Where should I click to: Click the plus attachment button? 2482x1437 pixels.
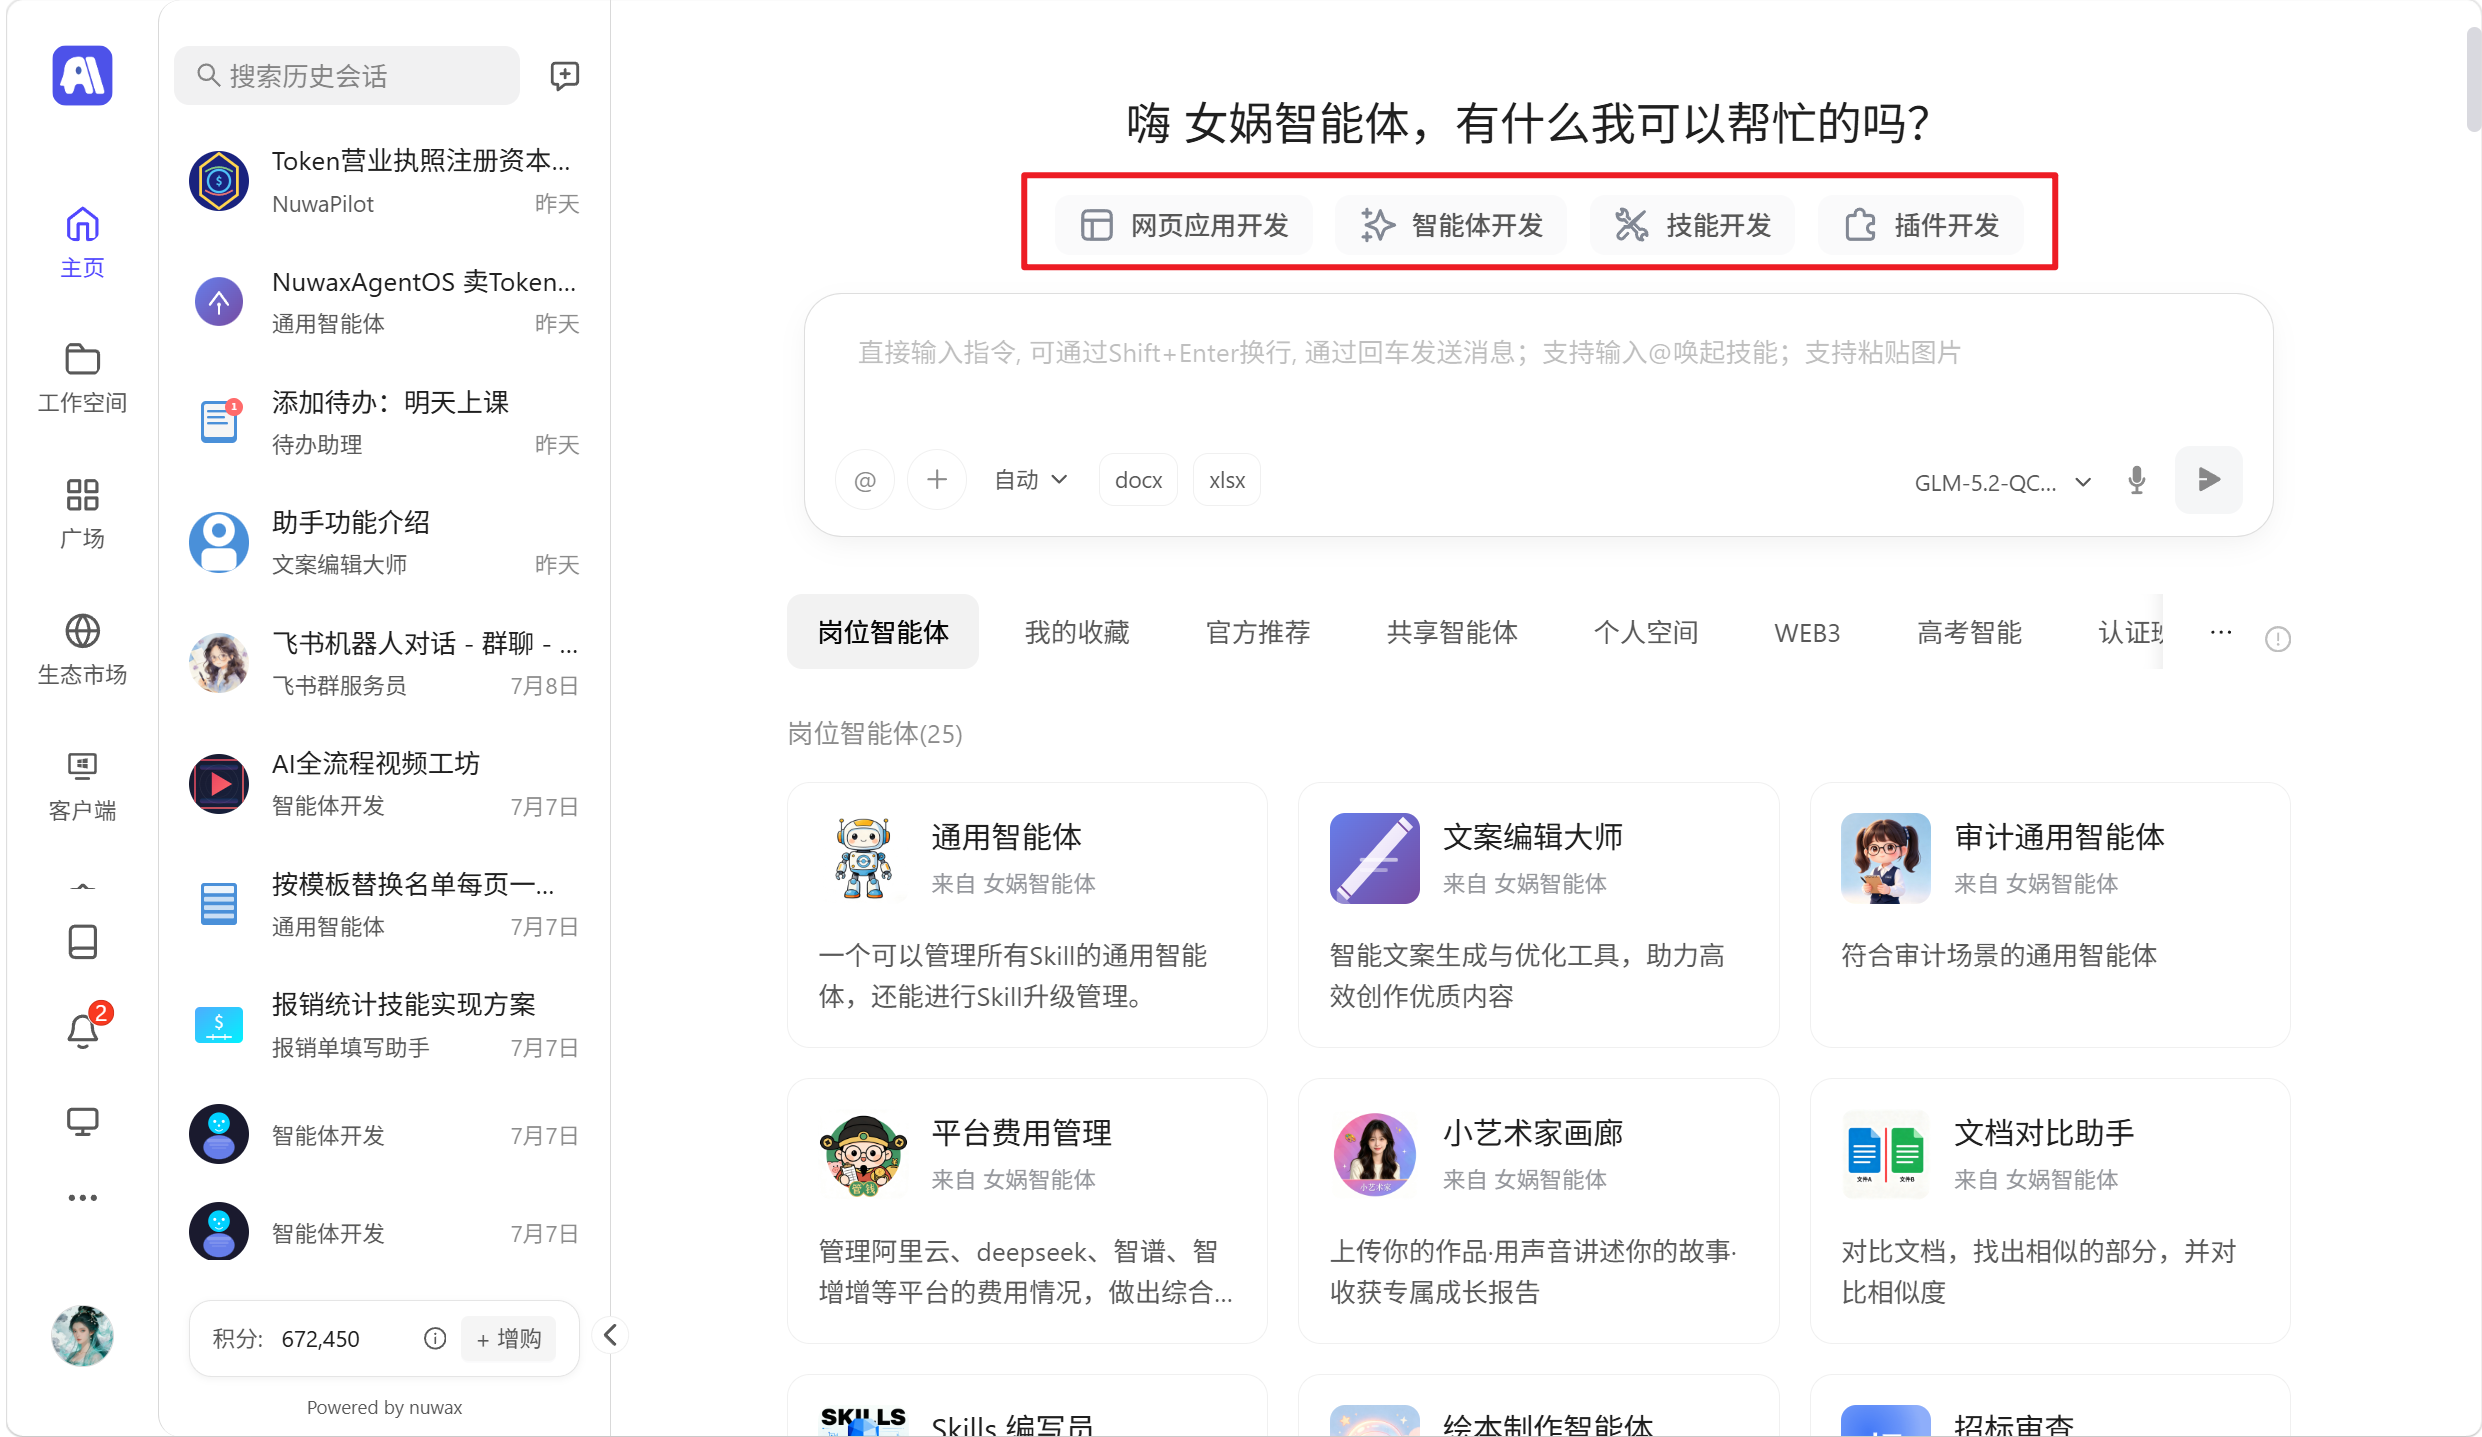[937, 480]
